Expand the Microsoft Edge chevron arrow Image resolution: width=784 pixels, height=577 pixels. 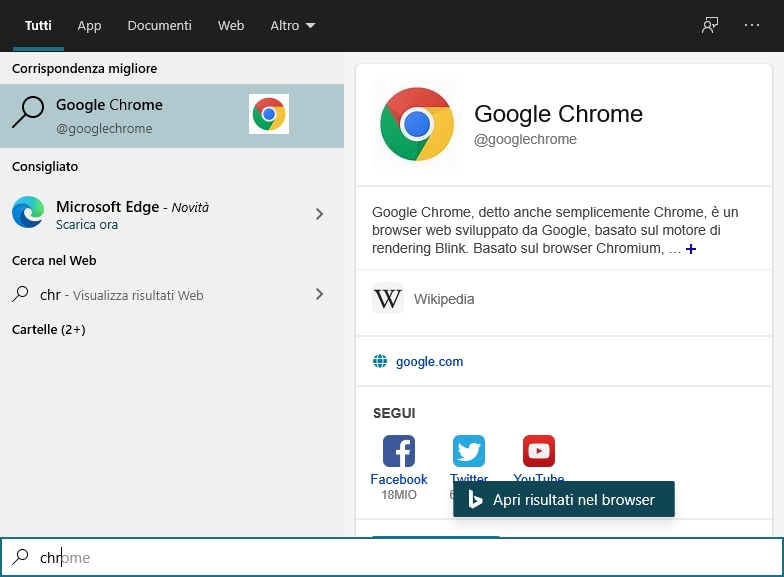[x=320, y=214]
